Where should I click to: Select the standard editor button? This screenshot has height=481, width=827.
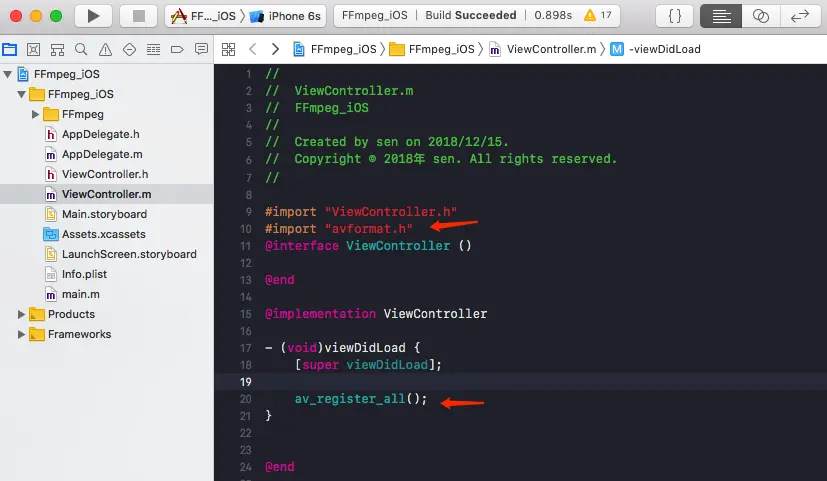721,16
